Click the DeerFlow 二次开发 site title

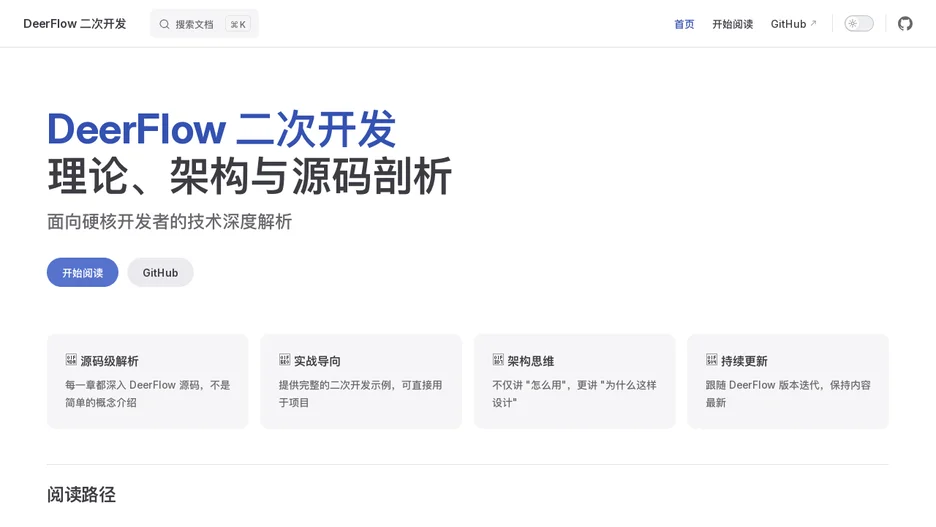point(75,24)
